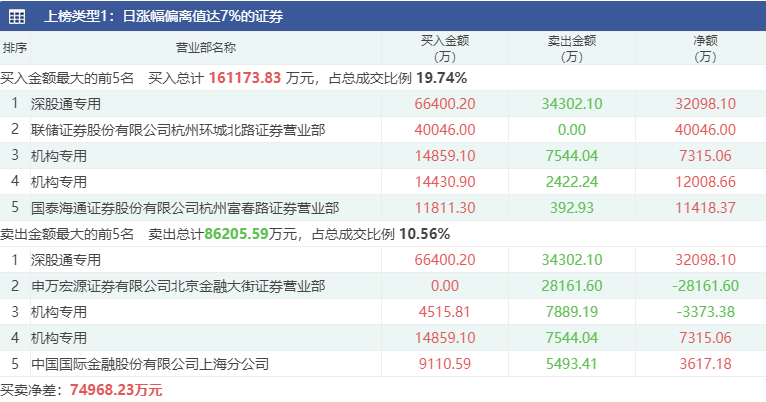Select net amount 3617.18

705,364
